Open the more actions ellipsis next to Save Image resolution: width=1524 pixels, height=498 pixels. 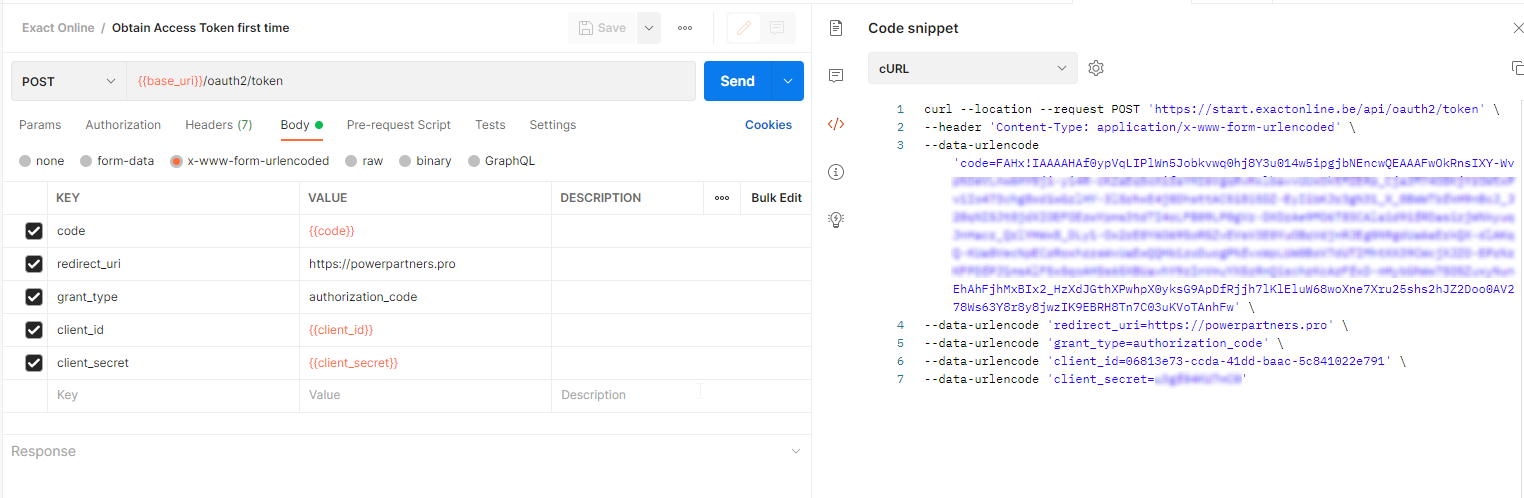point(685,28)
